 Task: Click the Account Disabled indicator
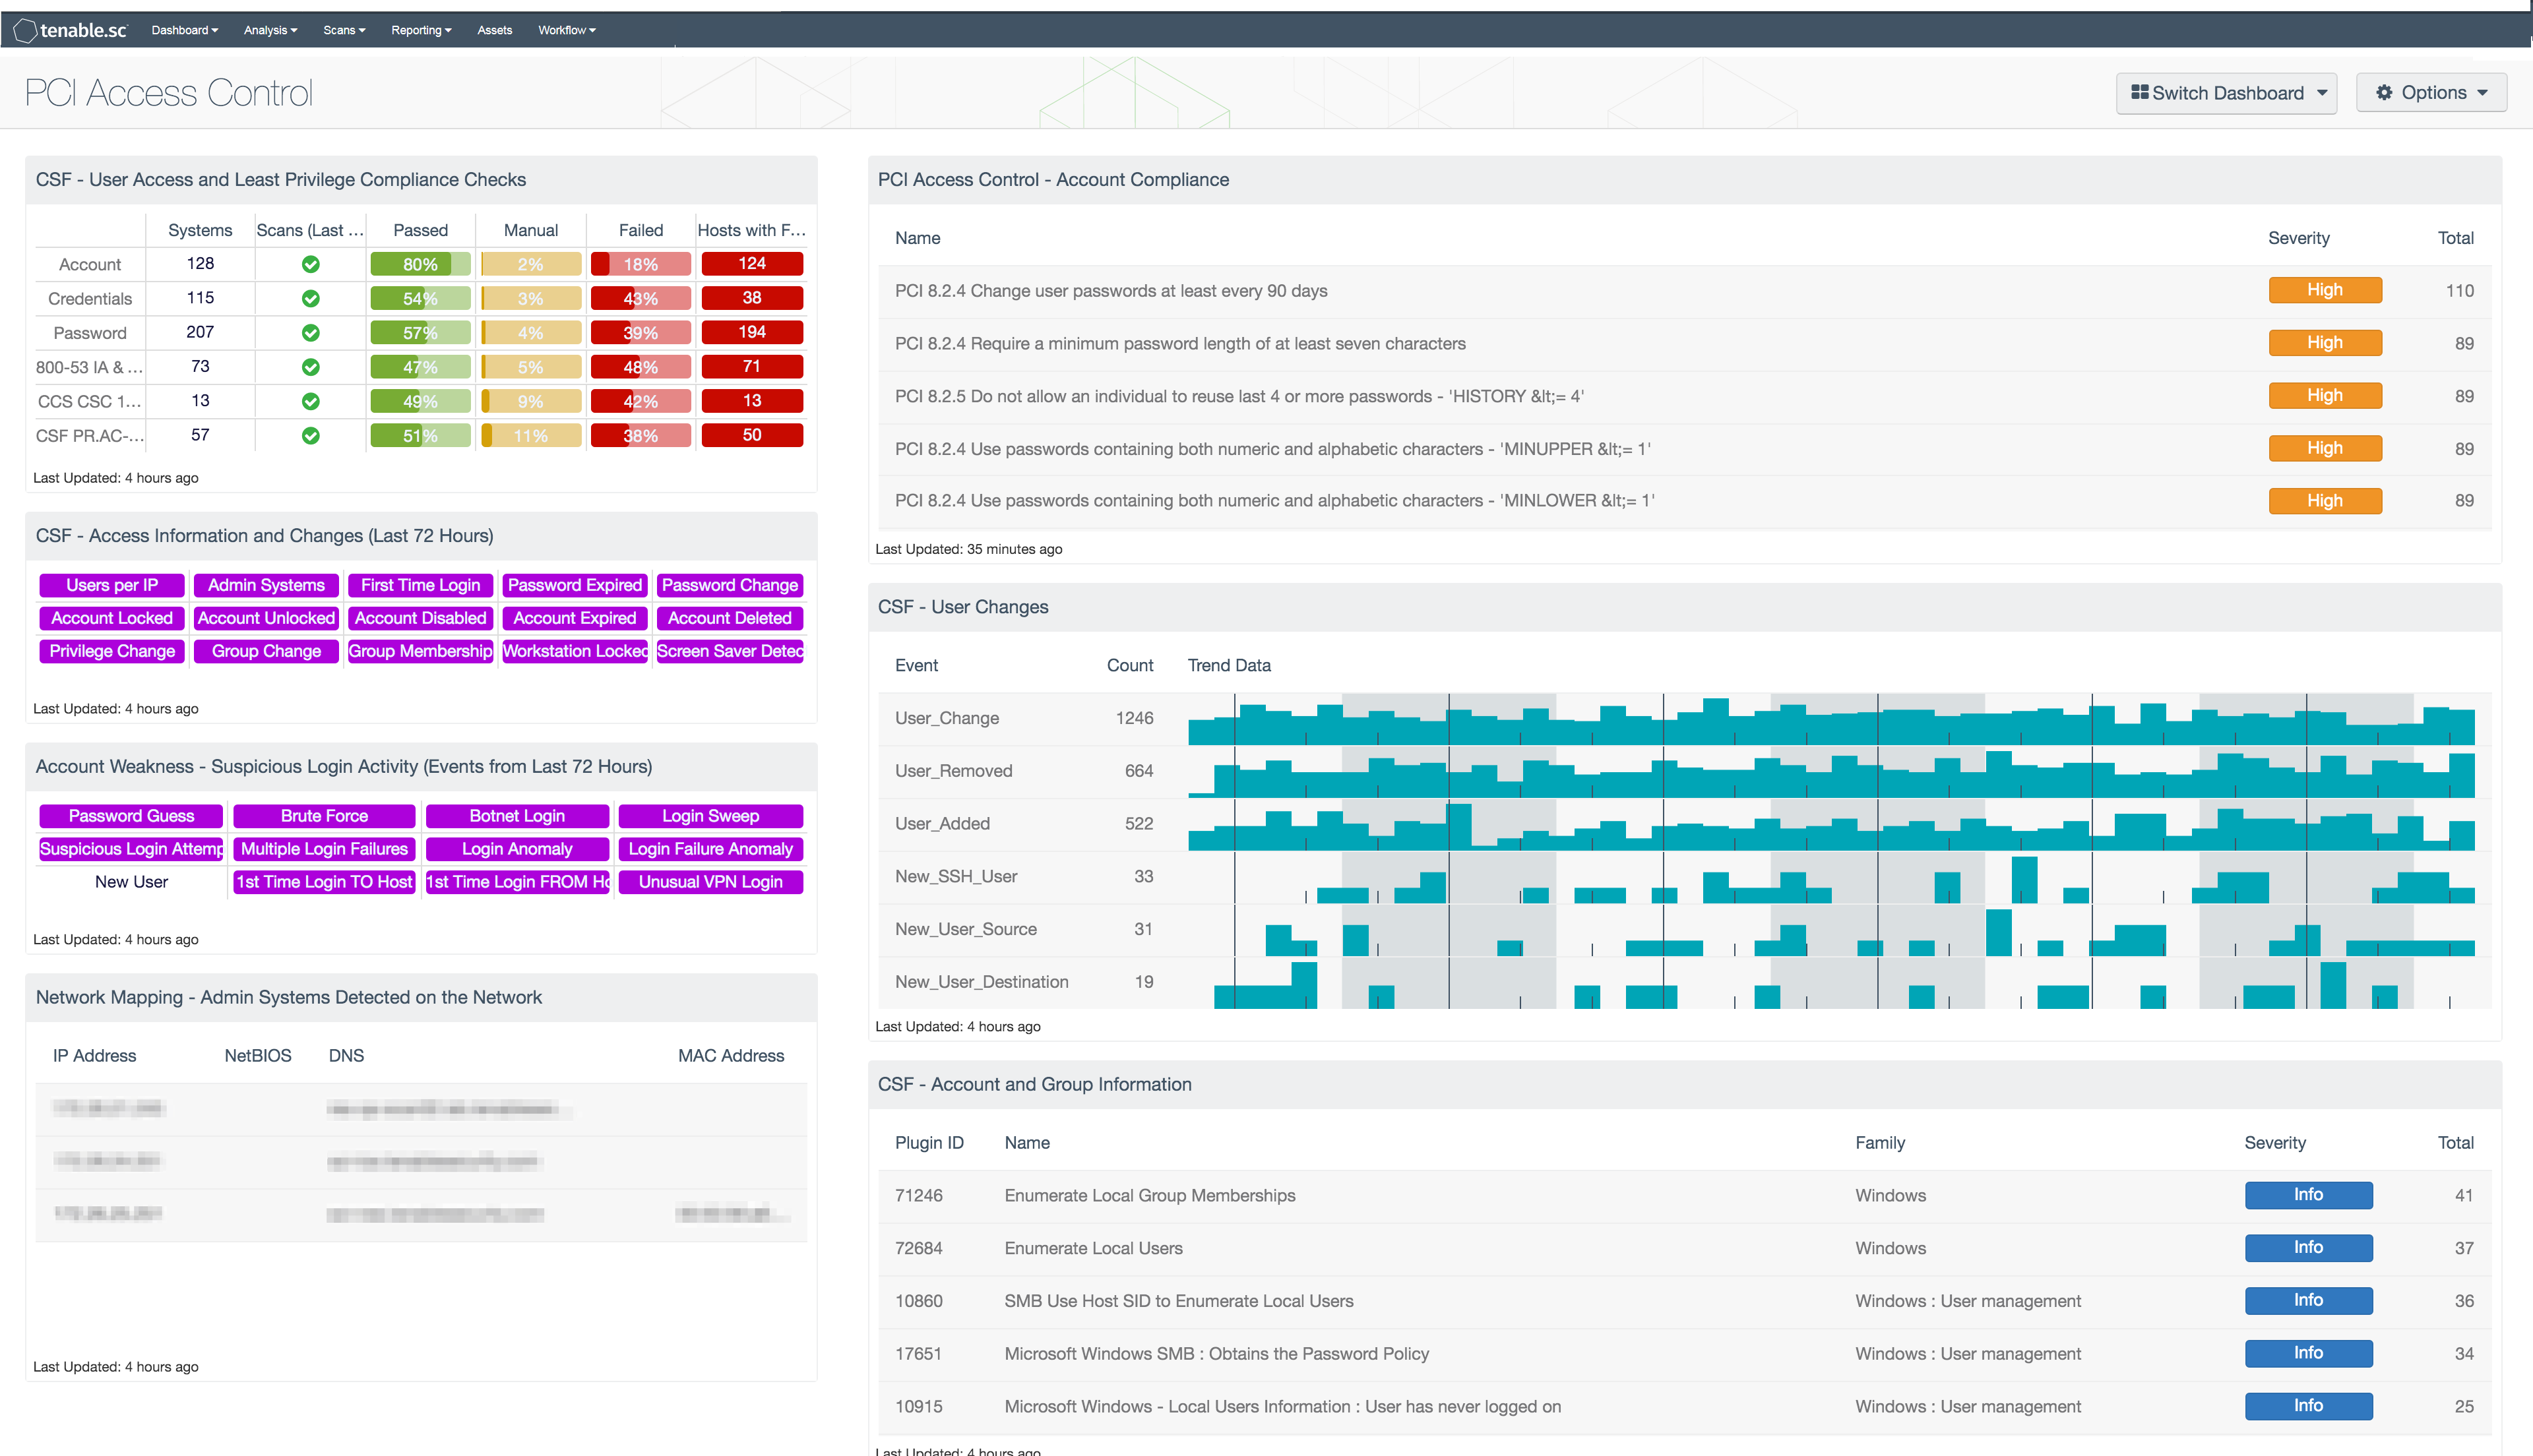click(x=420, y=618)
